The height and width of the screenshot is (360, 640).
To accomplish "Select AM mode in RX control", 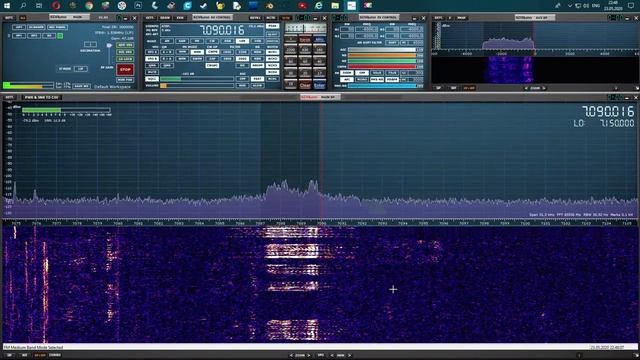I will 167,41.
